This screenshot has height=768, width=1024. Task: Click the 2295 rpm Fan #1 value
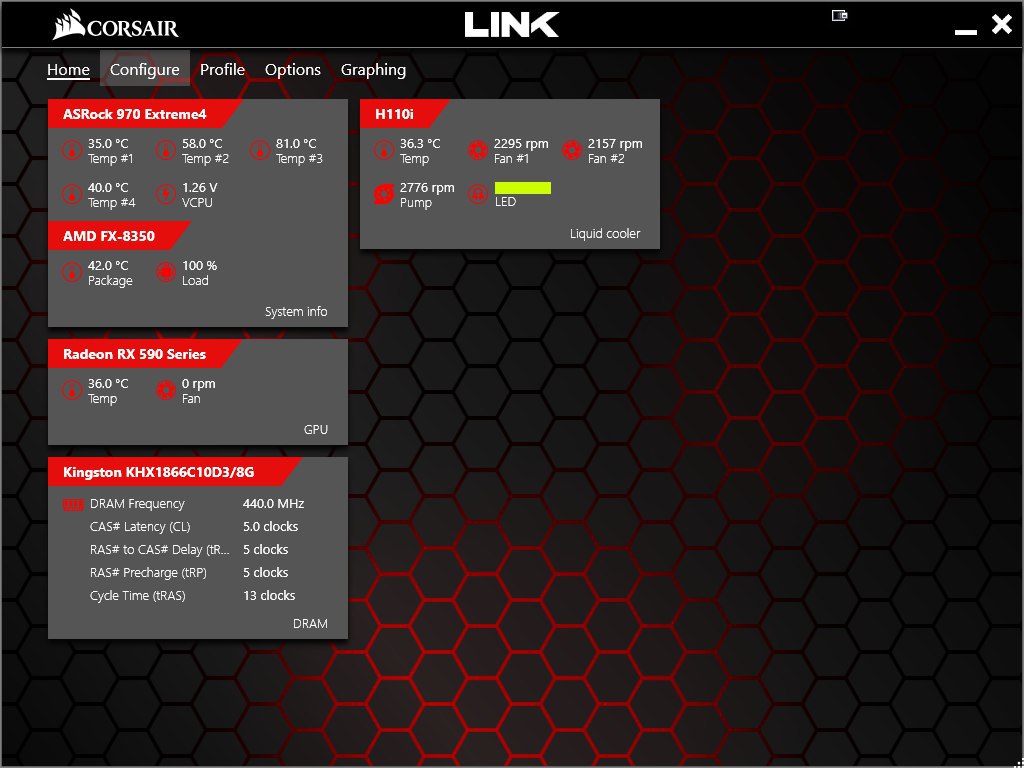point(521,144)
